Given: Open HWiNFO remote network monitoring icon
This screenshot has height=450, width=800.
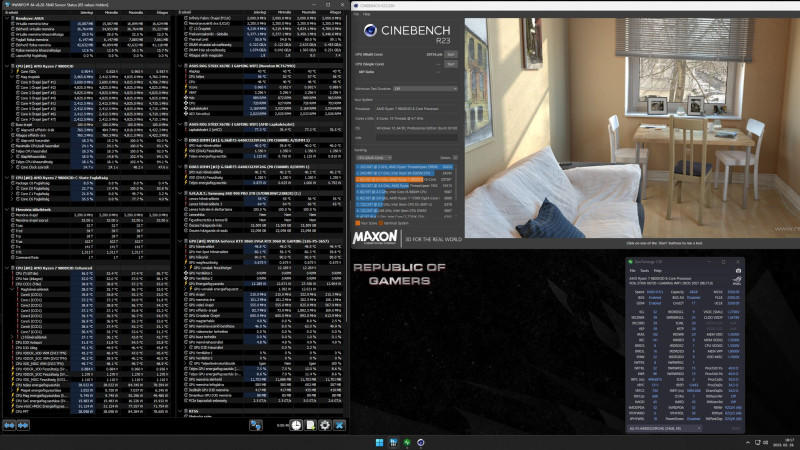Looking at the screenshot, I should click(x=256, y=425).
